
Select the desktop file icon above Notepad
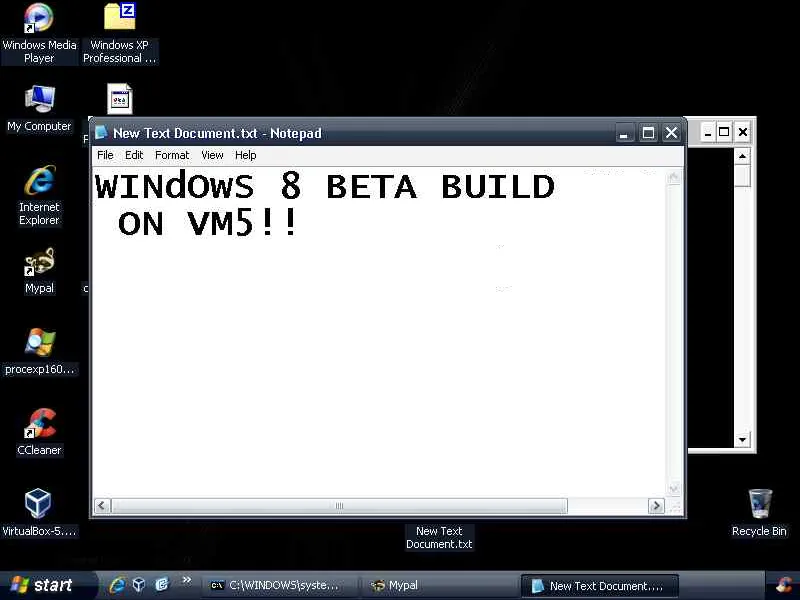120,99
